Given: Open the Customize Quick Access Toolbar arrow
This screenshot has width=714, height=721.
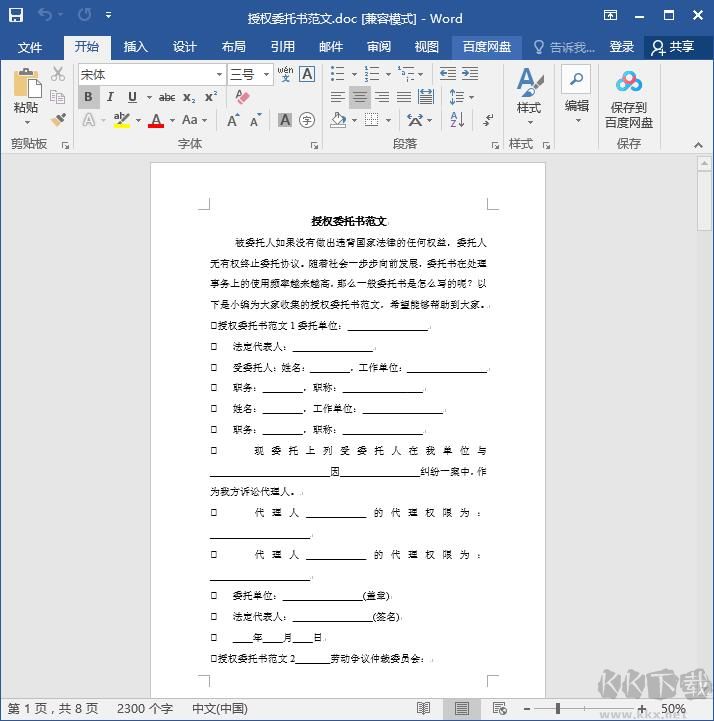Looking at the screenshot, I should (109, 15).
